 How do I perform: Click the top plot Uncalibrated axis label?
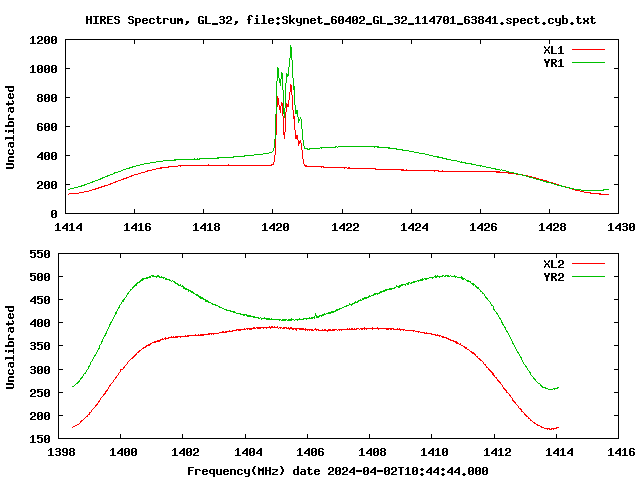coord(10,127)
